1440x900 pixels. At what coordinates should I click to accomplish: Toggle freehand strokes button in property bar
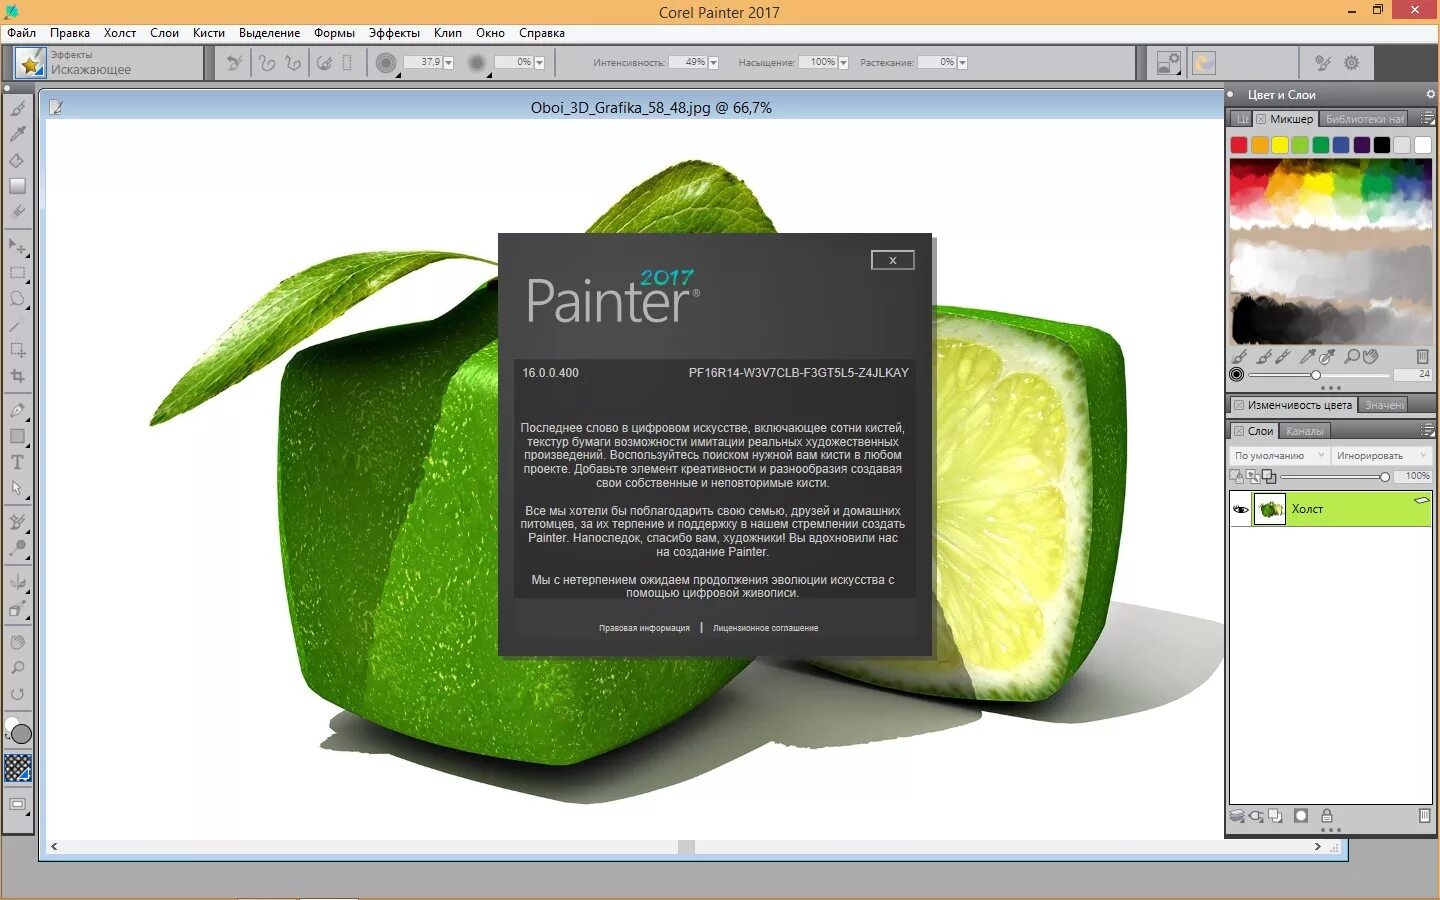[267, 63]
